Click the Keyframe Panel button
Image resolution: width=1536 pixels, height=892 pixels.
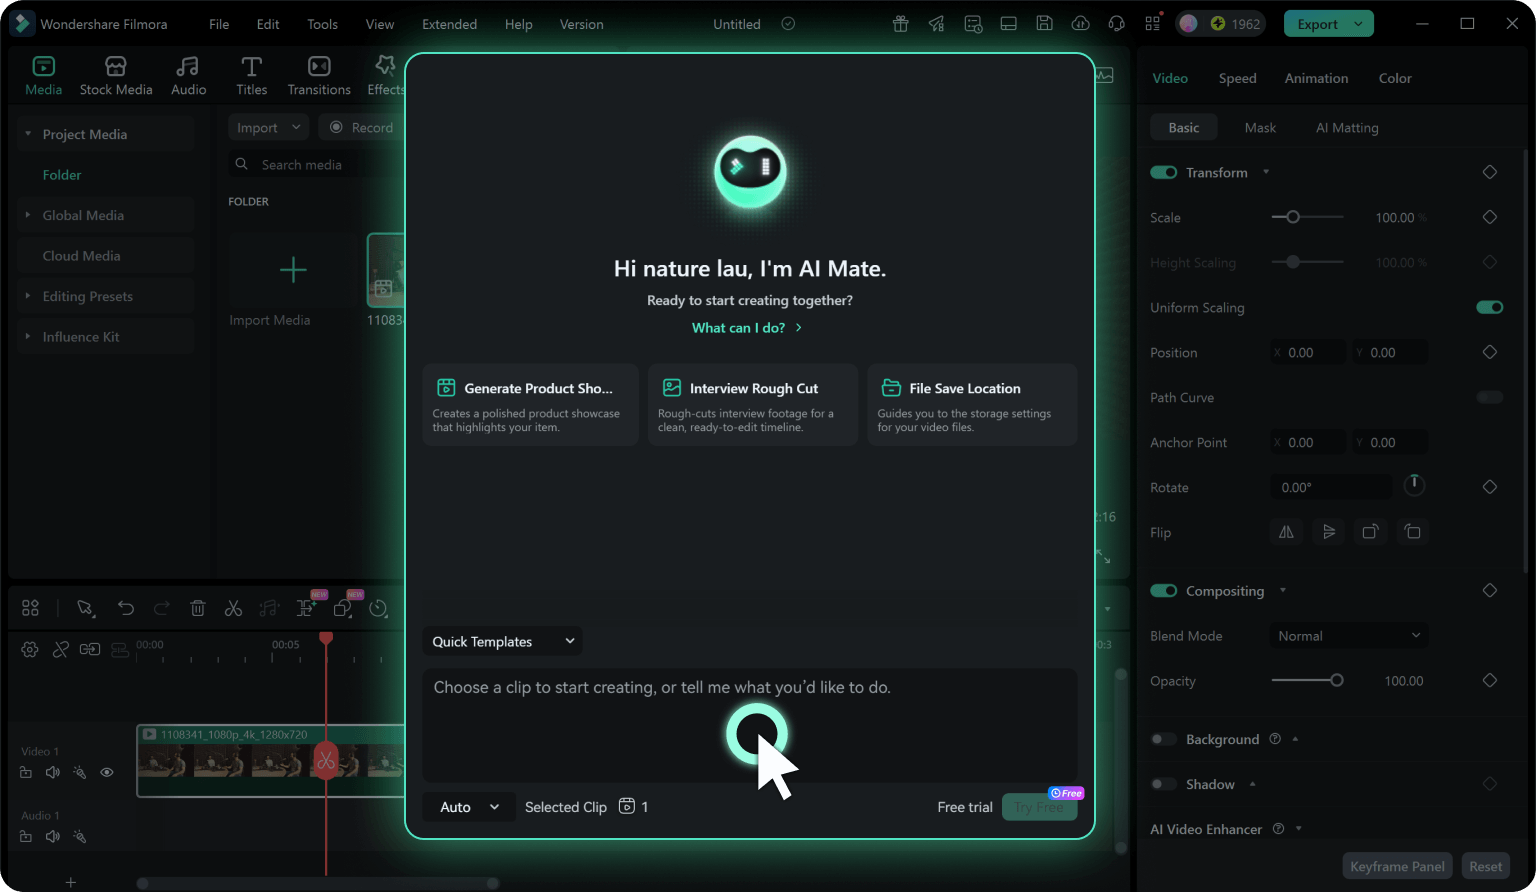[1397, 866]
